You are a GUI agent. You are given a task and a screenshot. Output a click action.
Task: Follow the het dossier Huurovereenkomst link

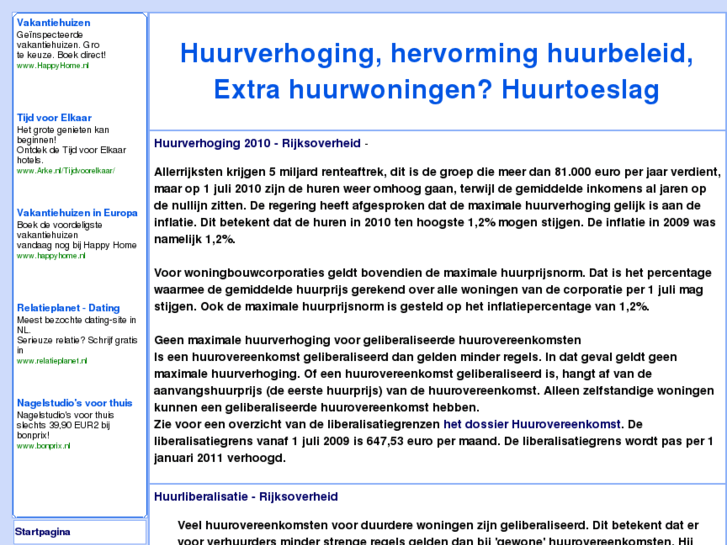(x=532, y=424)
